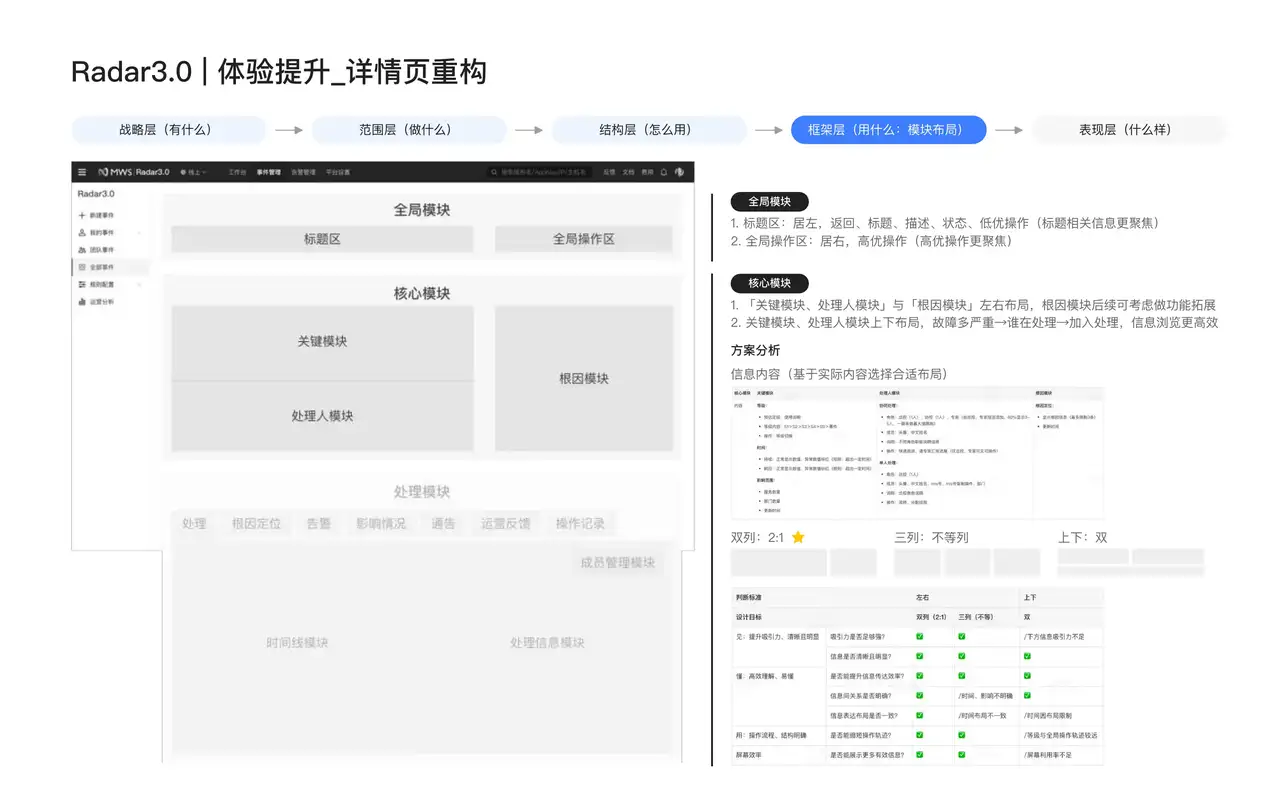Open the 工作台 nav item
The height and width of the screenshot is (800, 1280).
click(x=237, y=172)
